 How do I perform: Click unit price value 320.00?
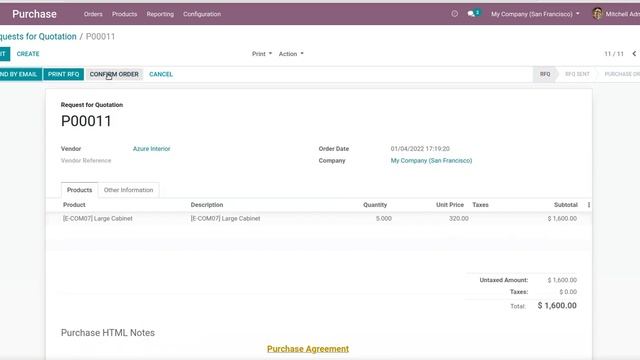(459, 219)
